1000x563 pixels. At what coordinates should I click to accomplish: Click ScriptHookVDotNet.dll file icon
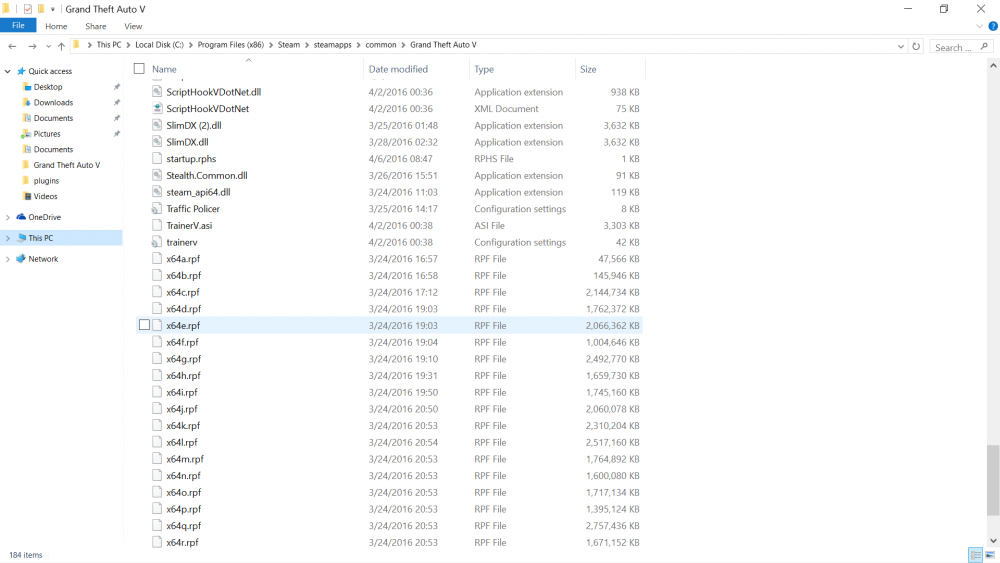tap(157, 92)
